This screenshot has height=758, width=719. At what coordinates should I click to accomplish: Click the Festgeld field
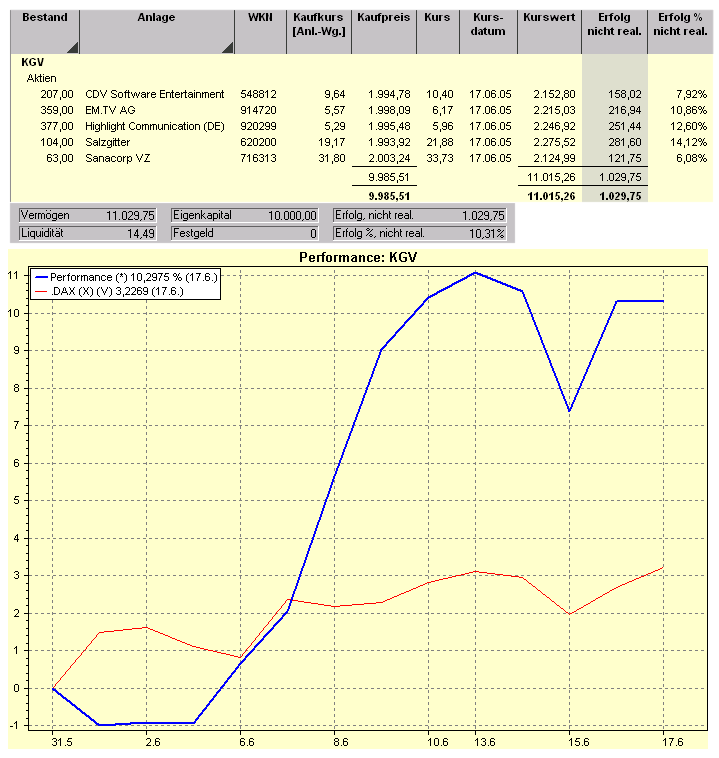pyautogui.click(x=245, y=233)
